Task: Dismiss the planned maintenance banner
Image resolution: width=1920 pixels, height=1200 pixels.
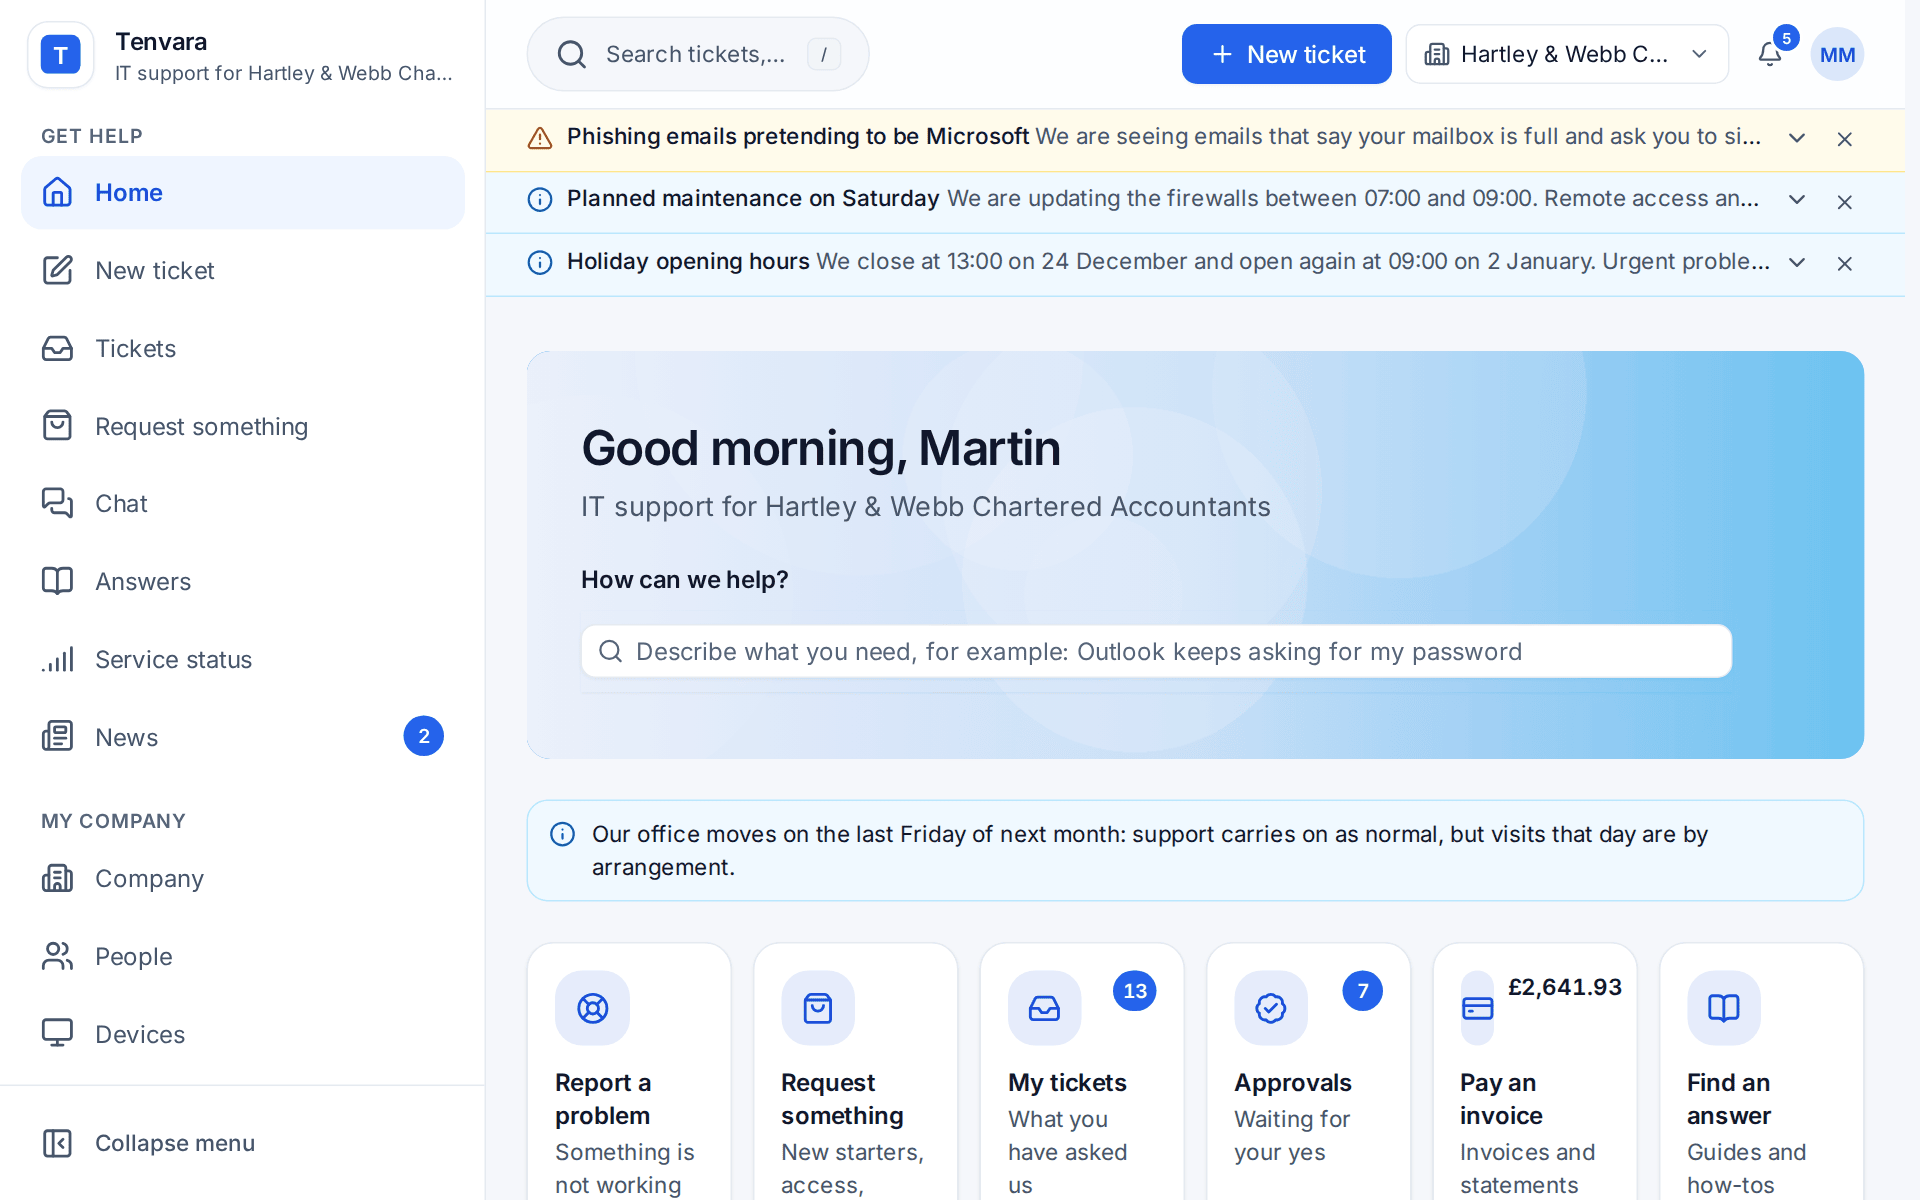Action: click(x=1845, y=202)
